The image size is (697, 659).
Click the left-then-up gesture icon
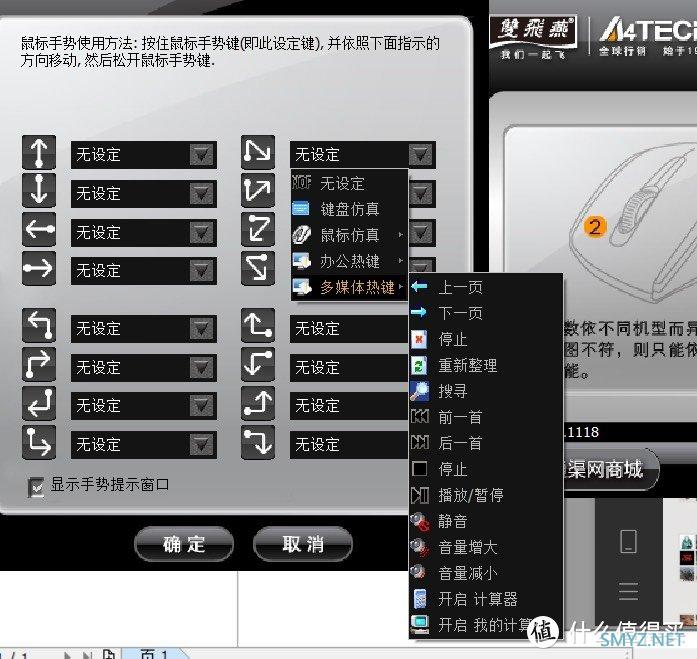pyautogui.click(x=258, y=325)
